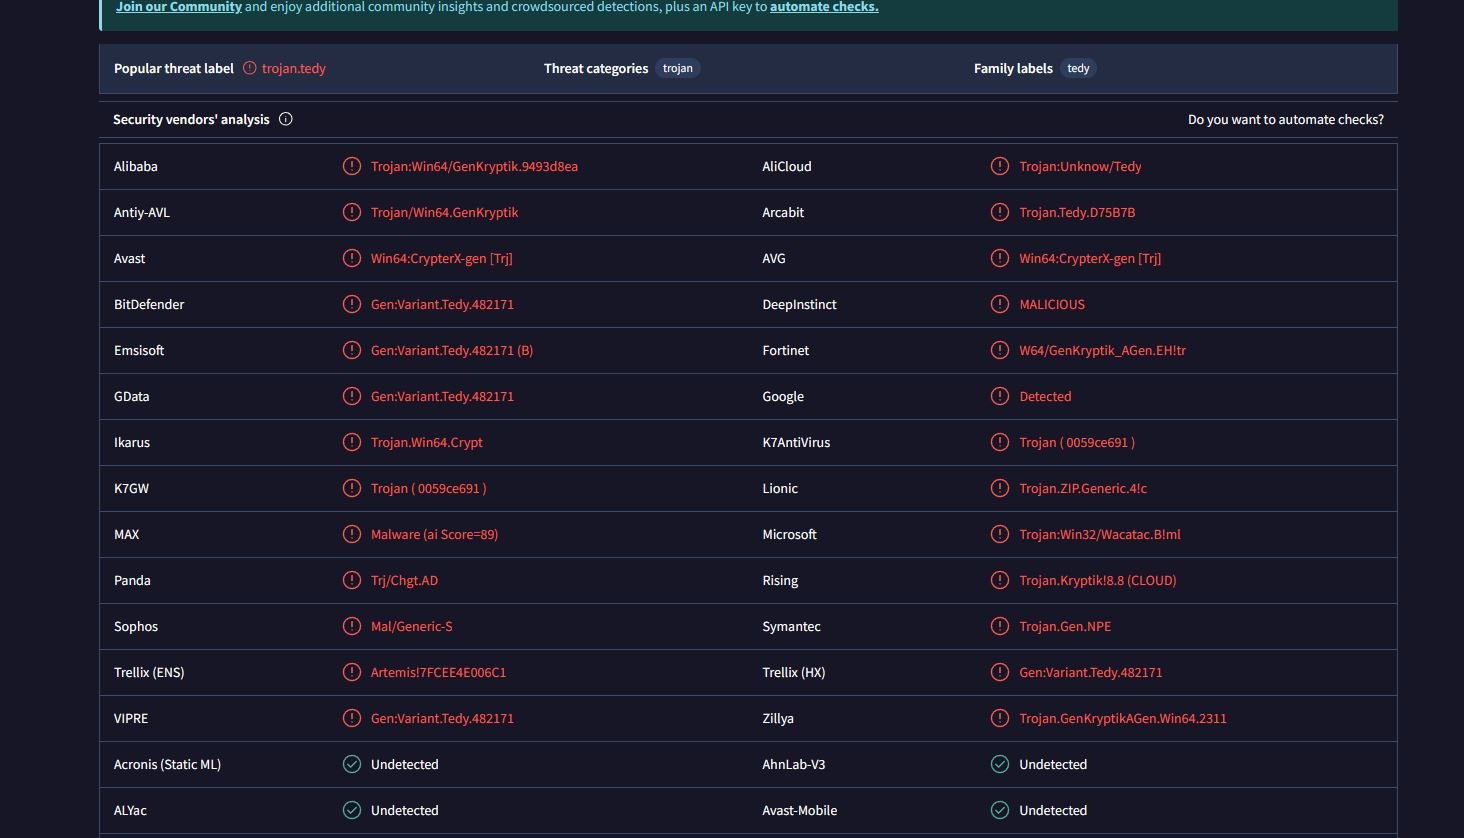Screen dimensions: 1464x838
Task: Click the green check icon for Acronis (Static ML)
Action: pos(352,764)
